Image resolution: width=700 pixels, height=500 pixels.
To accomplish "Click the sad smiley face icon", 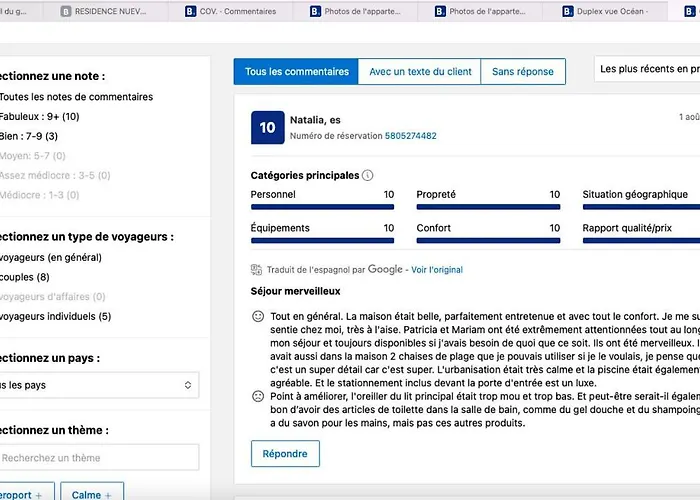I will tap(258, 396).
